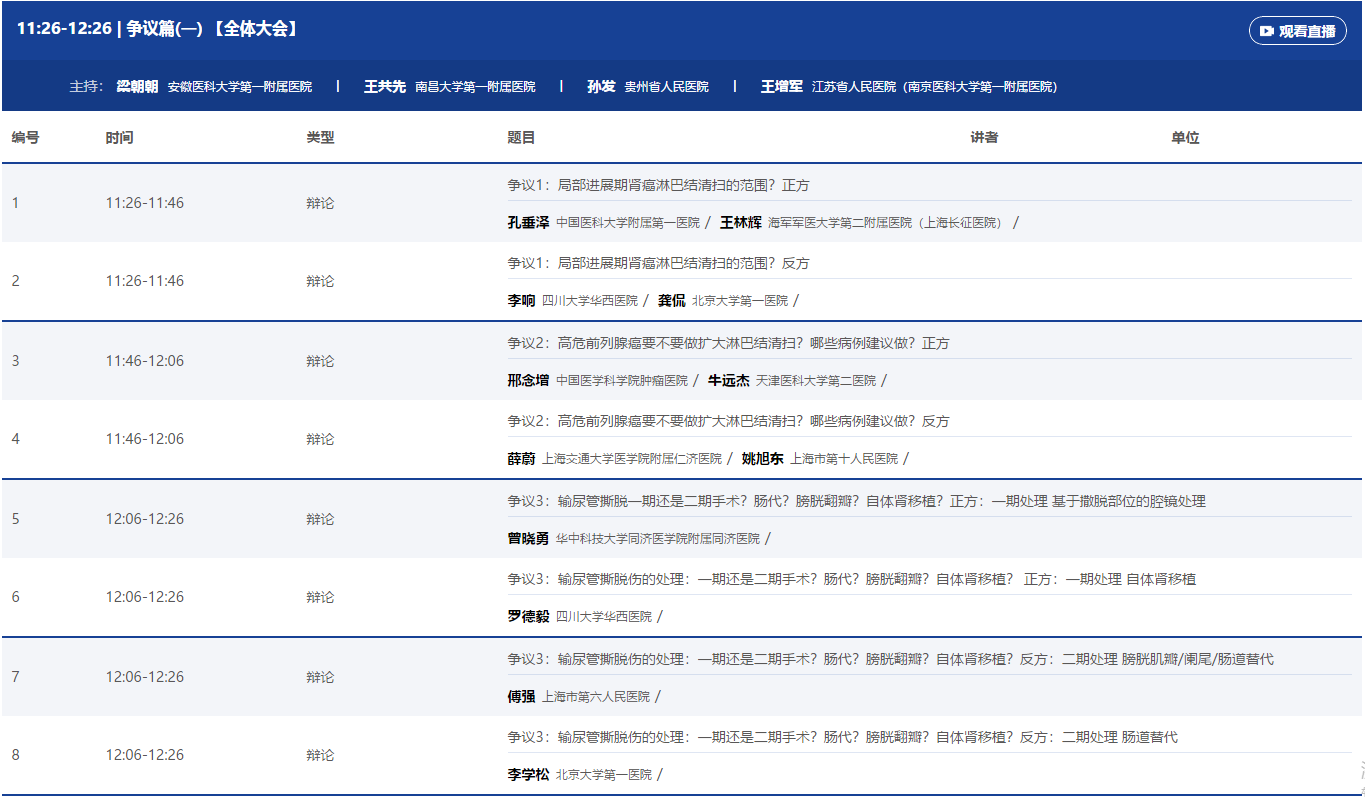
Task: Open speaker 王林辉 profile
Action: [740, 223]
